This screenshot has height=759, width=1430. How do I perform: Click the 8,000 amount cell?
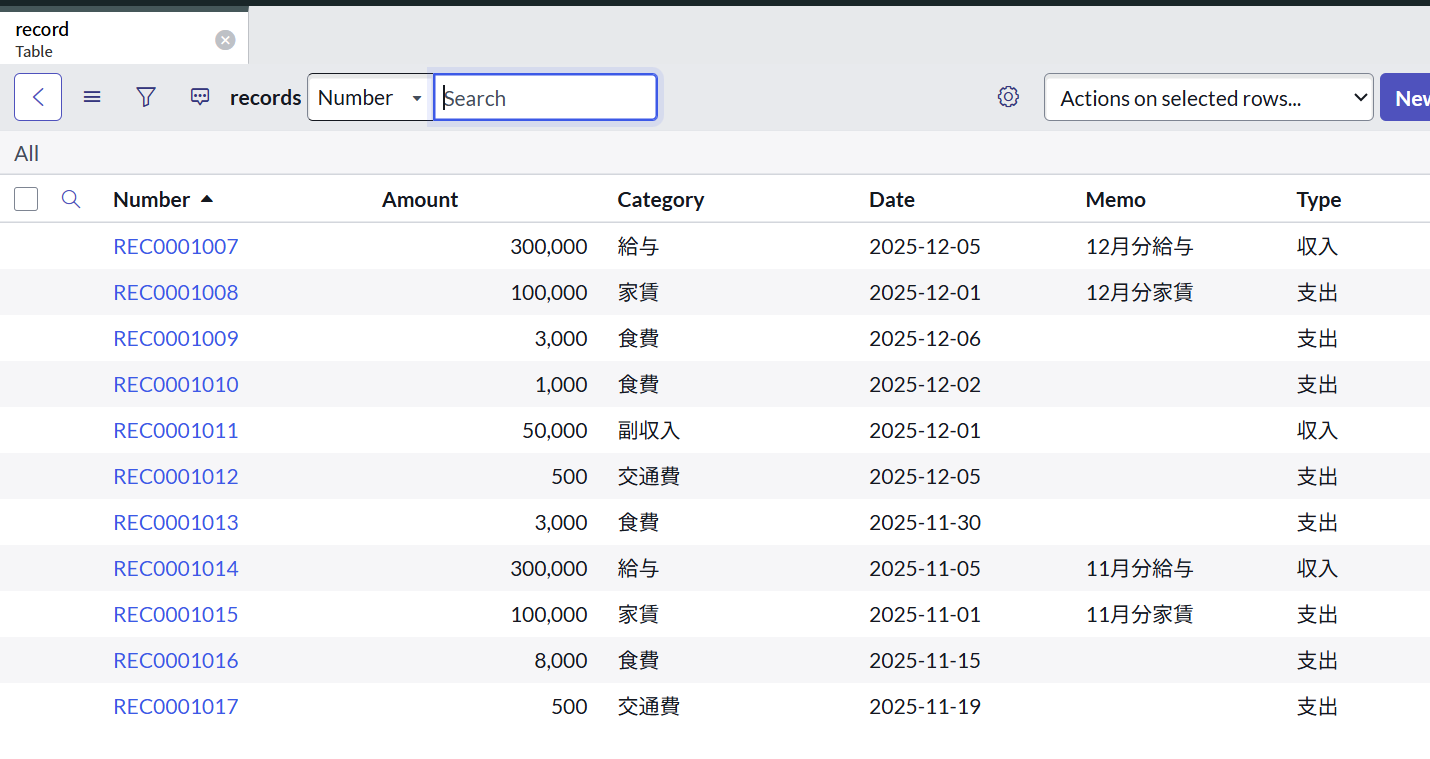coord(561,660)
